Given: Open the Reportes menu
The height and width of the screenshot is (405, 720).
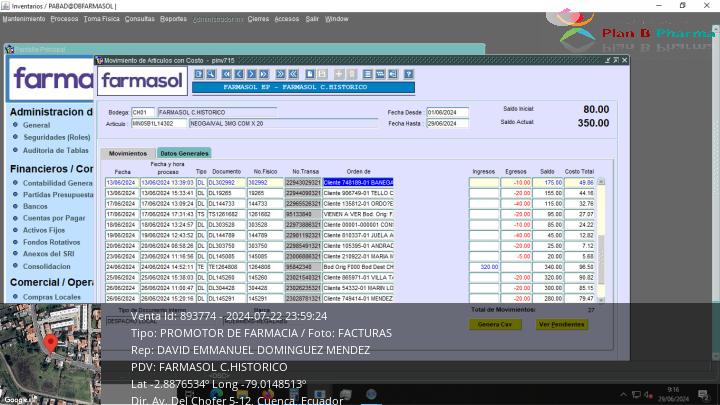Looking at the screenshot, I should click(174, 19).
